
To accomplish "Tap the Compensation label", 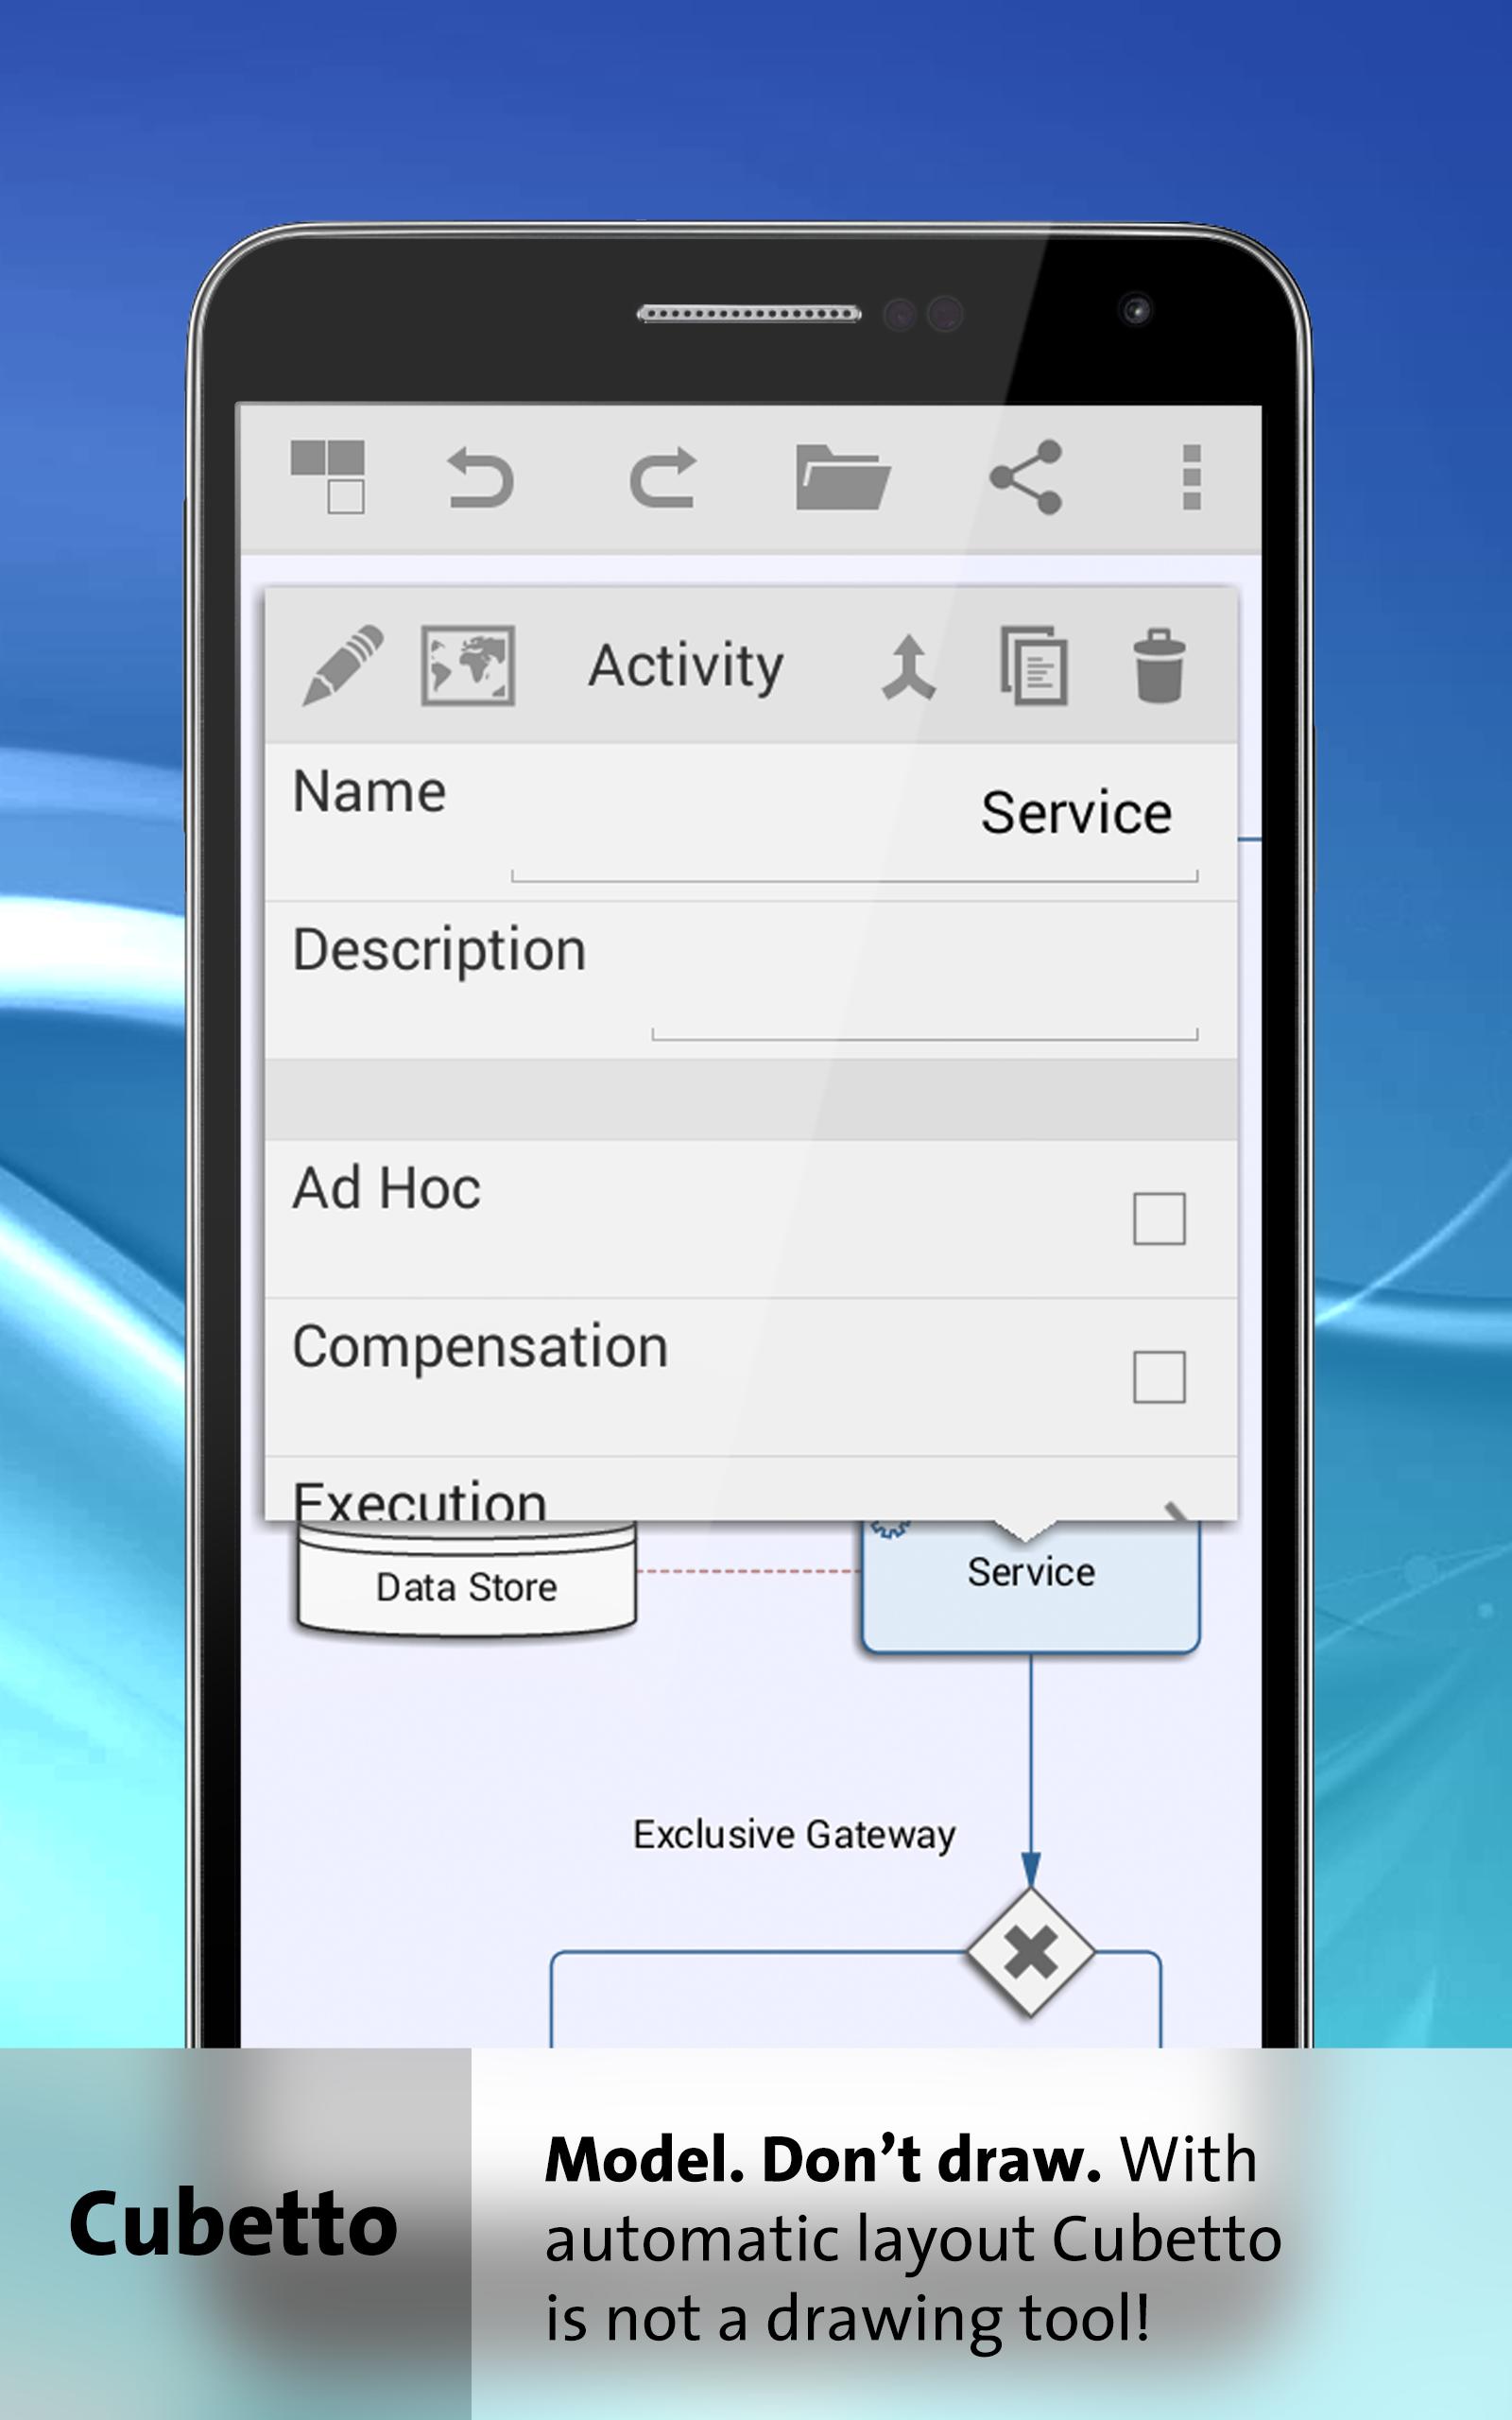I will coord(480,1347).
